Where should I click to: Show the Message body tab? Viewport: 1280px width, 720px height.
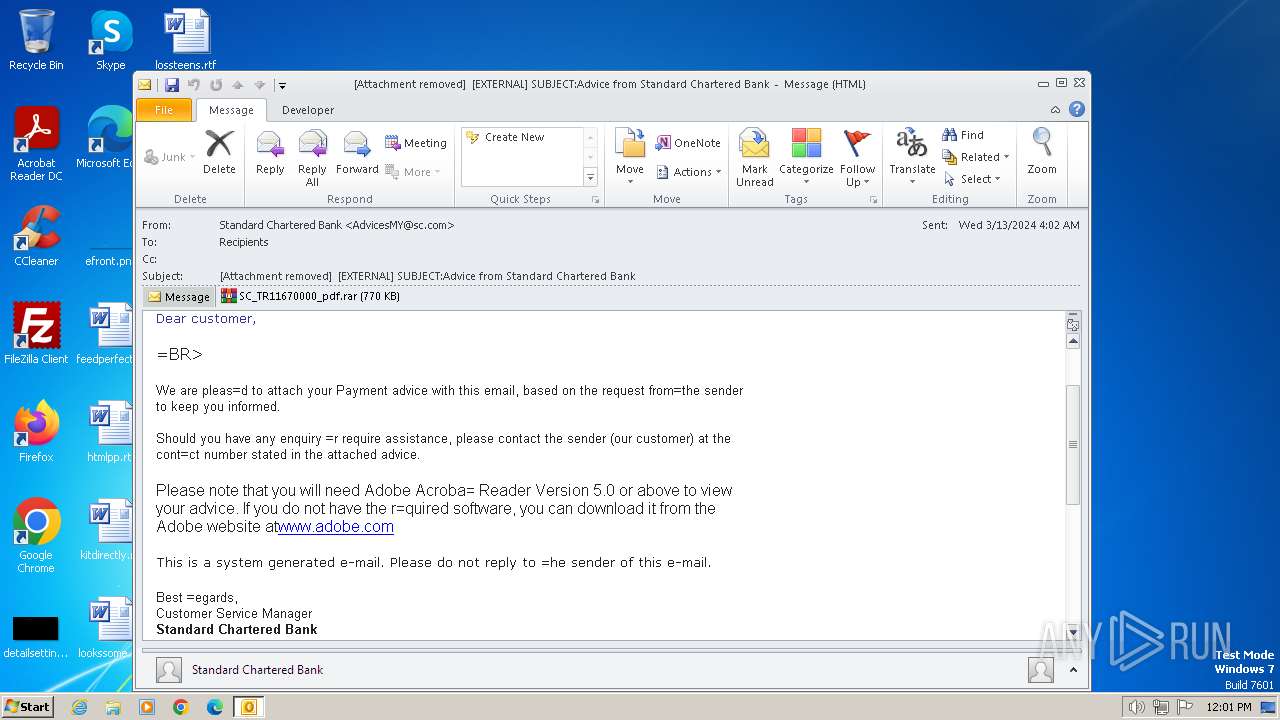tap(179, 296)
